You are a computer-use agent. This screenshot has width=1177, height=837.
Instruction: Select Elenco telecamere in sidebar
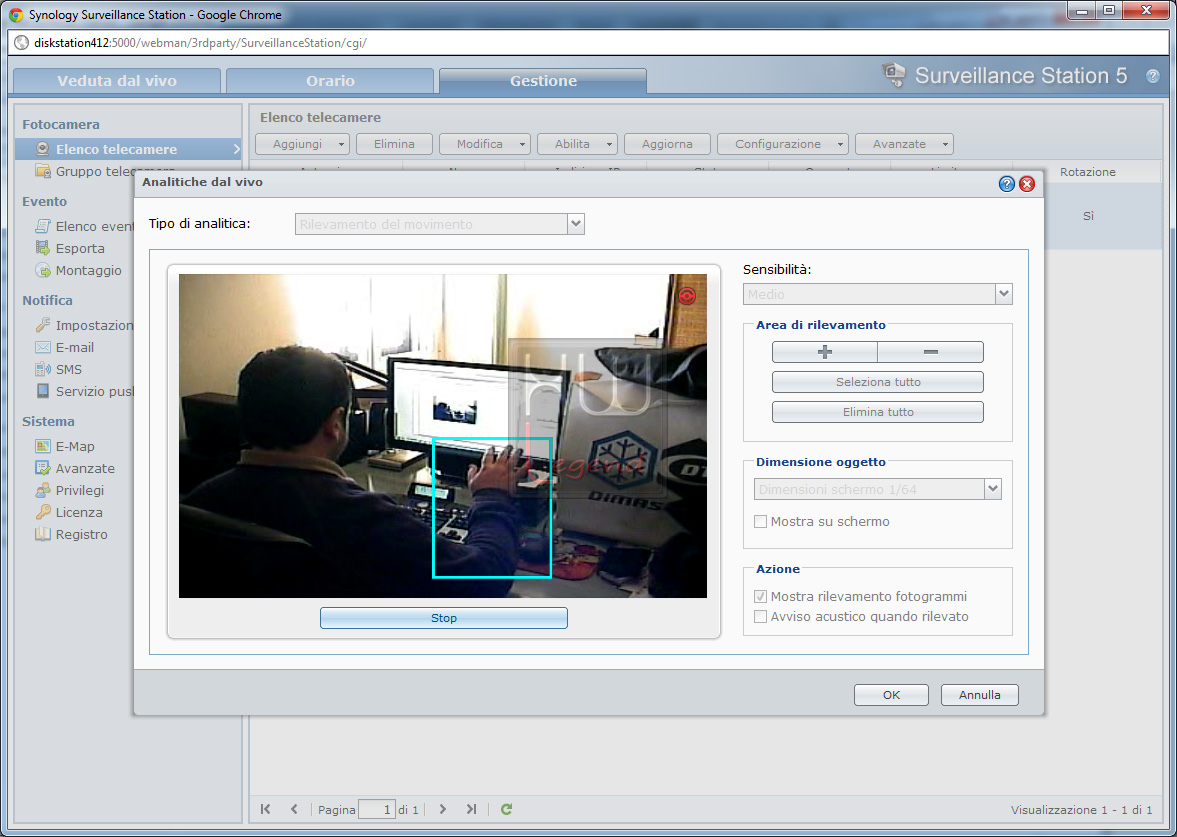click(128, 149)
